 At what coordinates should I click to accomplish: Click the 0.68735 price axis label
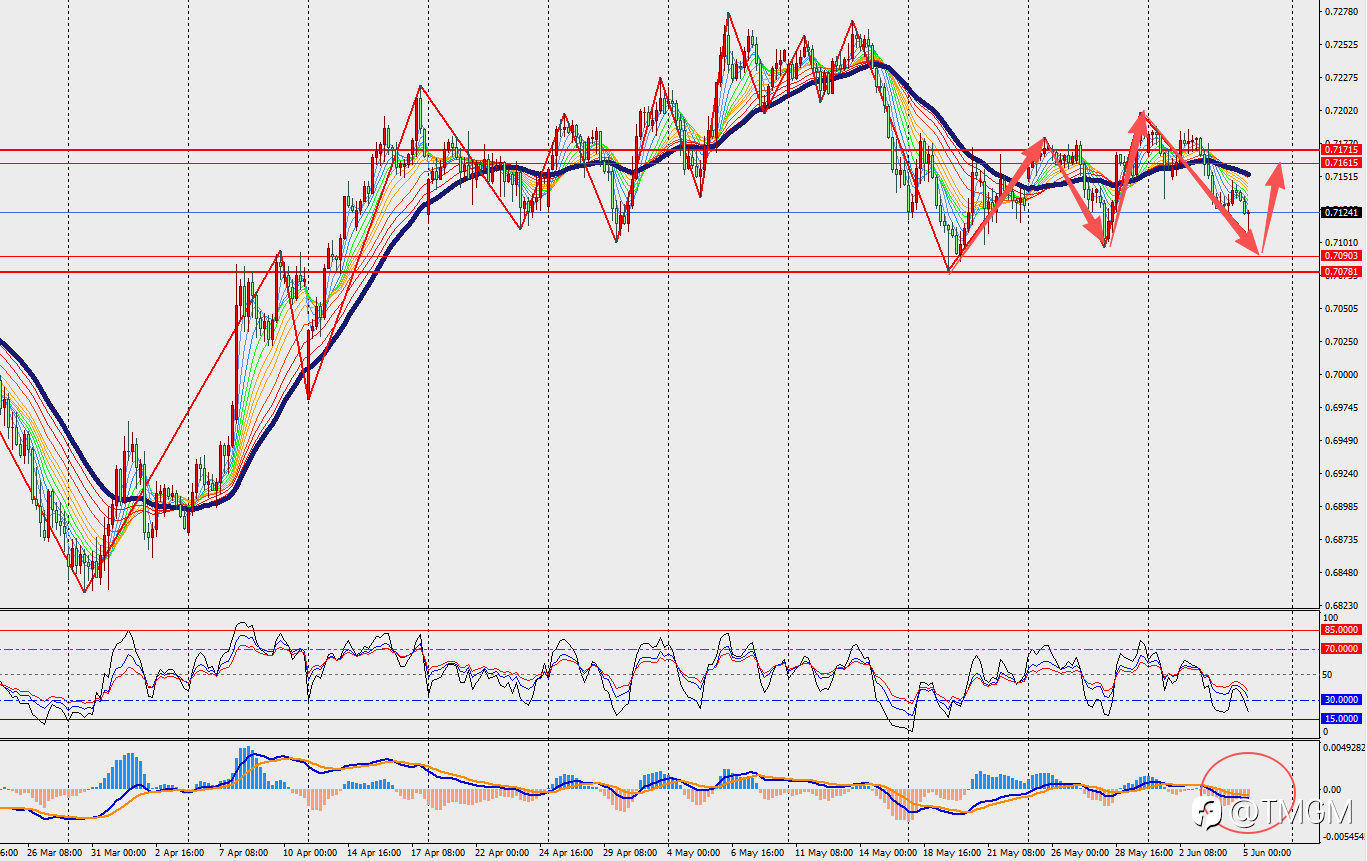[x=1340, y=540]
